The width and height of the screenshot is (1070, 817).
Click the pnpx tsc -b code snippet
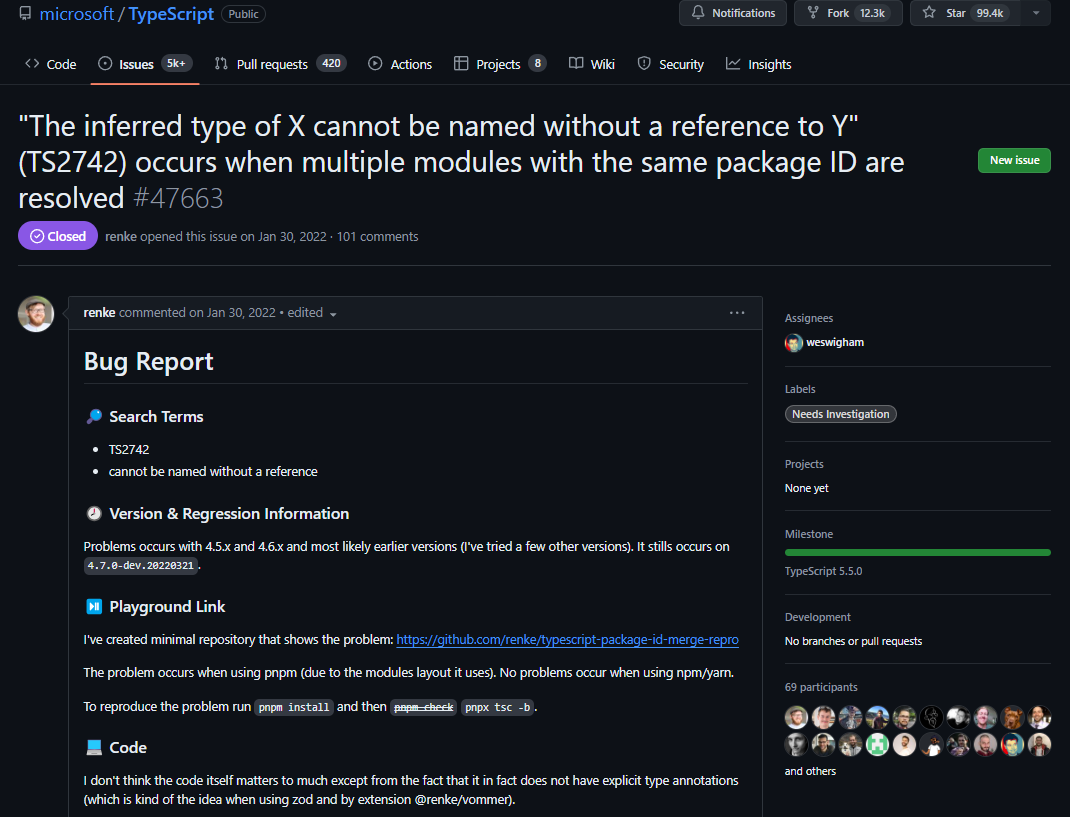(x=497, y=707)
